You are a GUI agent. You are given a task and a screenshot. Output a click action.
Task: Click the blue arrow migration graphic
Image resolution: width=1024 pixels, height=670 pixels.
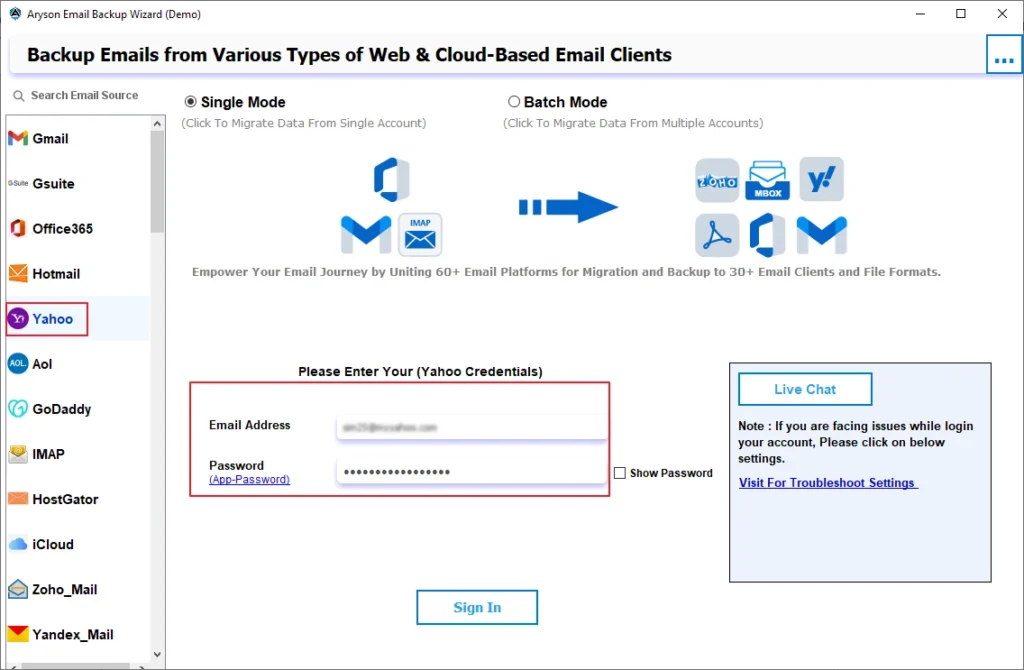coord(568,207)
